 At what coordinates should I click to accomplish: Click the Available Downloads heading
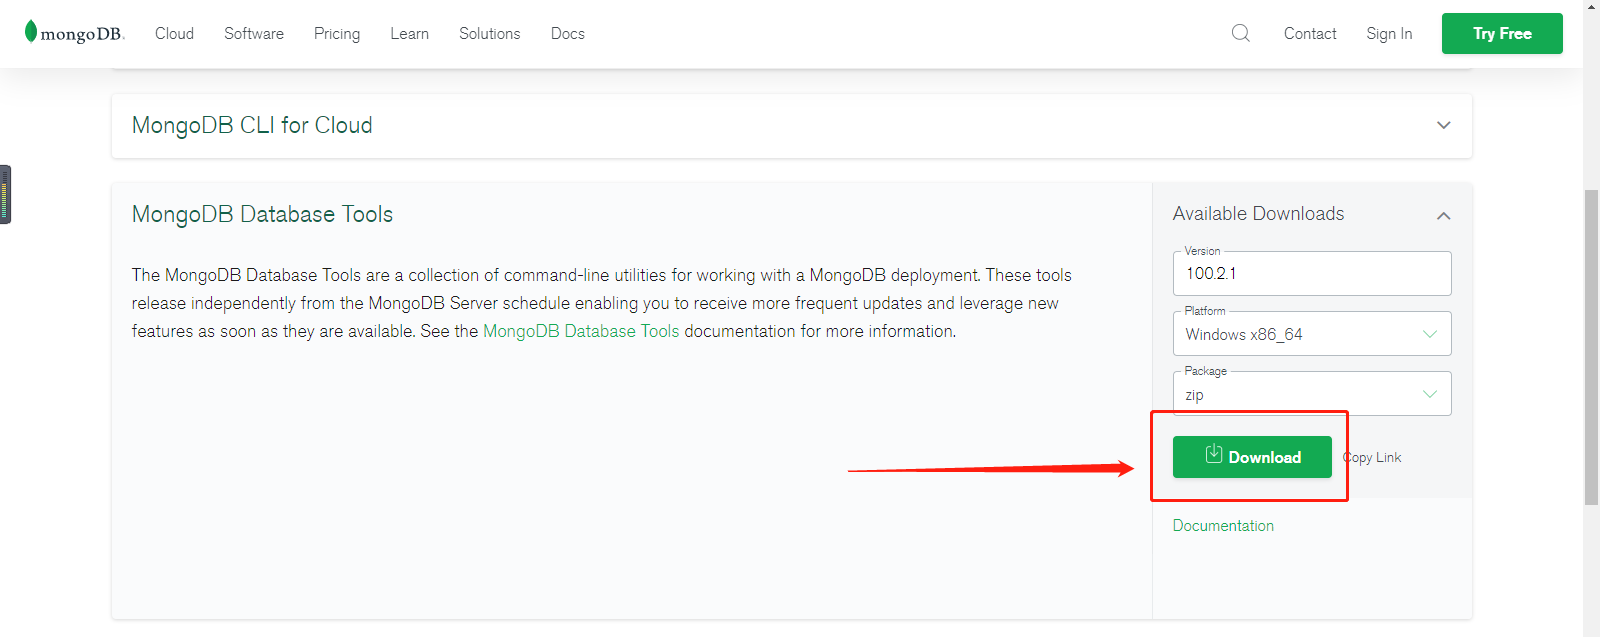(x=1258, y=214)
